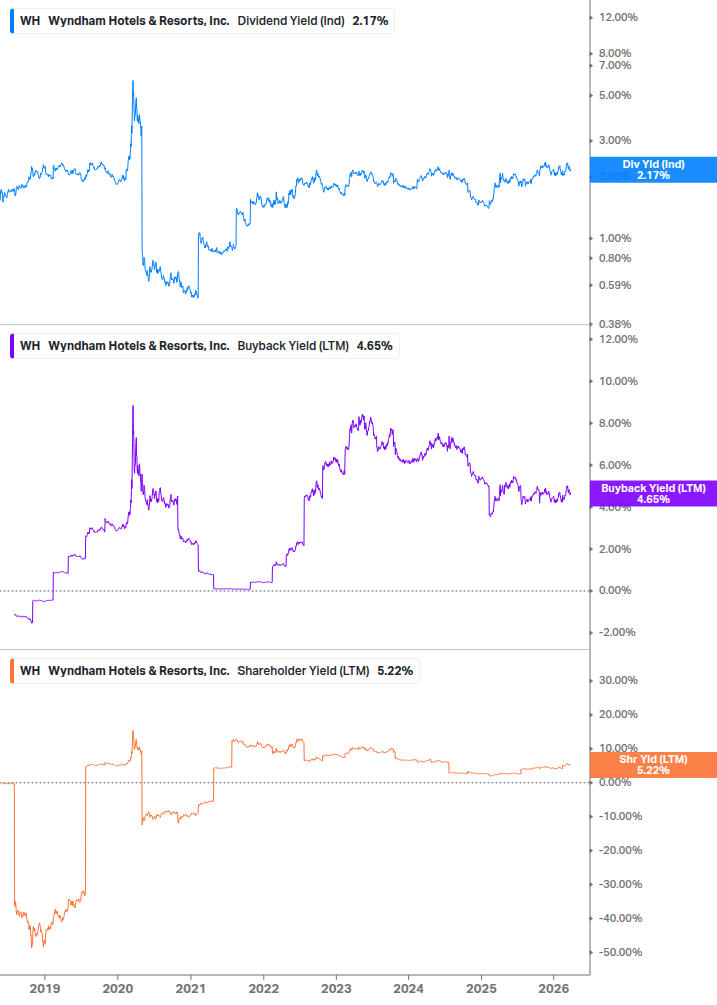This screenshot has height=1005, width=717.
Task: Click the purple color bar of Buyback Yield legend
Action: (12, 346)
